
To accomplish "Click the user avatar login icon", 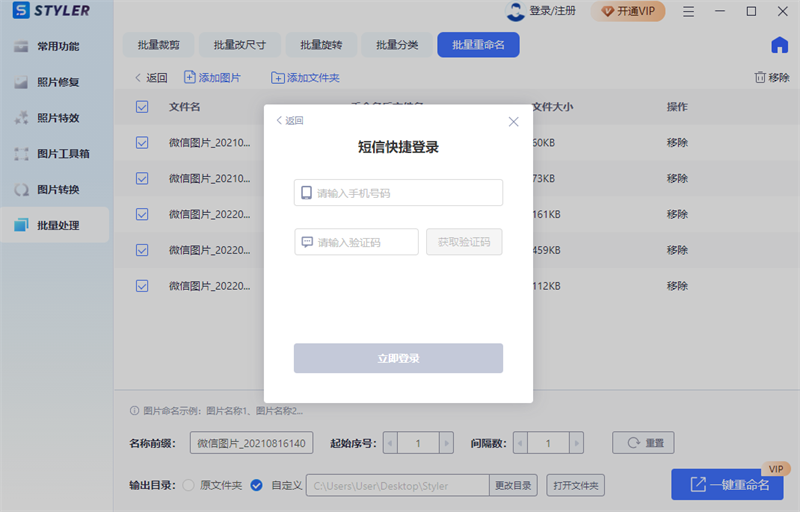I will pyautogui.click(x=515, y=12).
